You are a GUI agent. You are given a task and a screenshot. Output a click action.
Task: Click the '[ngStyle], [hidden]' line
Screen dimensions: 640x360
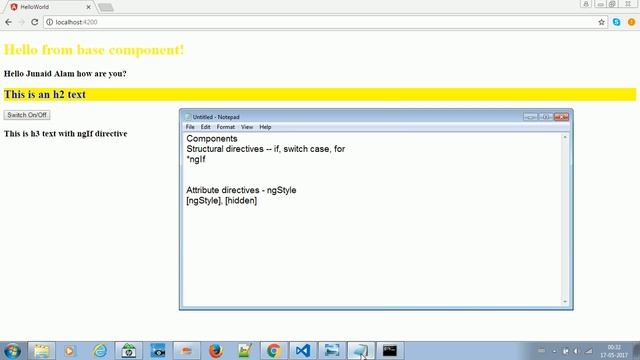click(222, 201)
